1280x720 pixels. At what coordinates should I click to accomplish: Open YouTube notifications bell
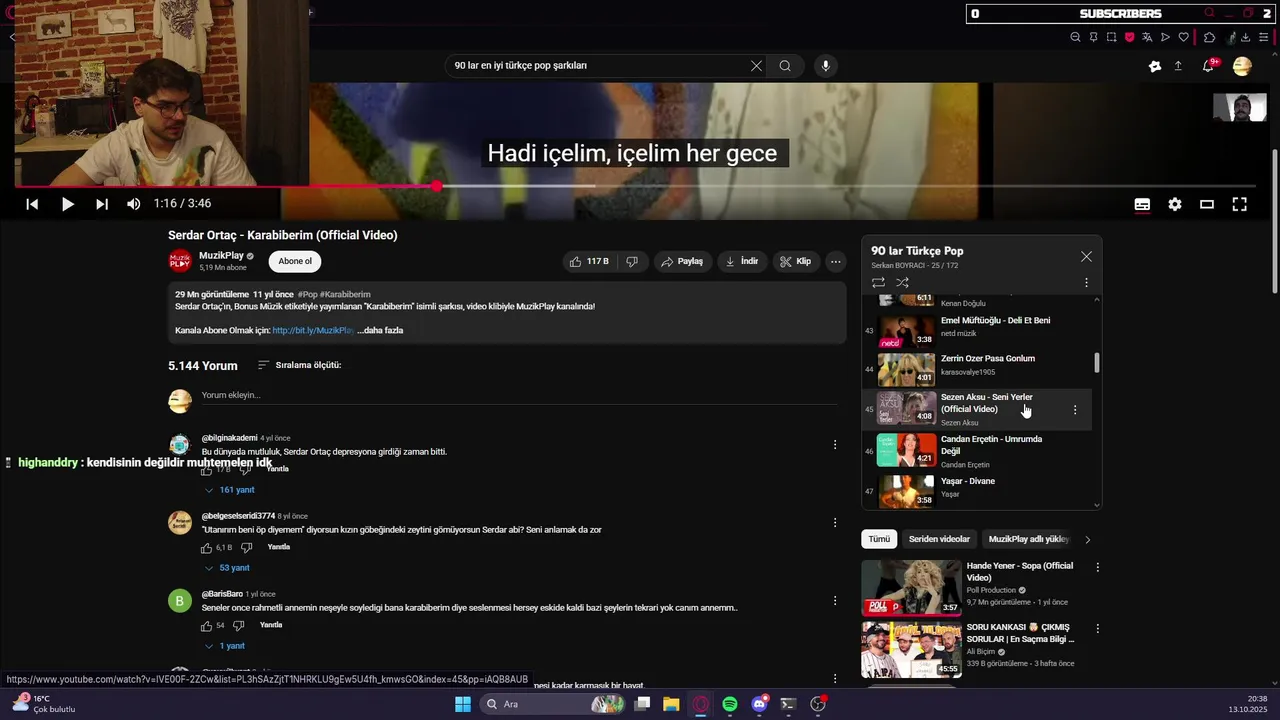point(1209,66)
